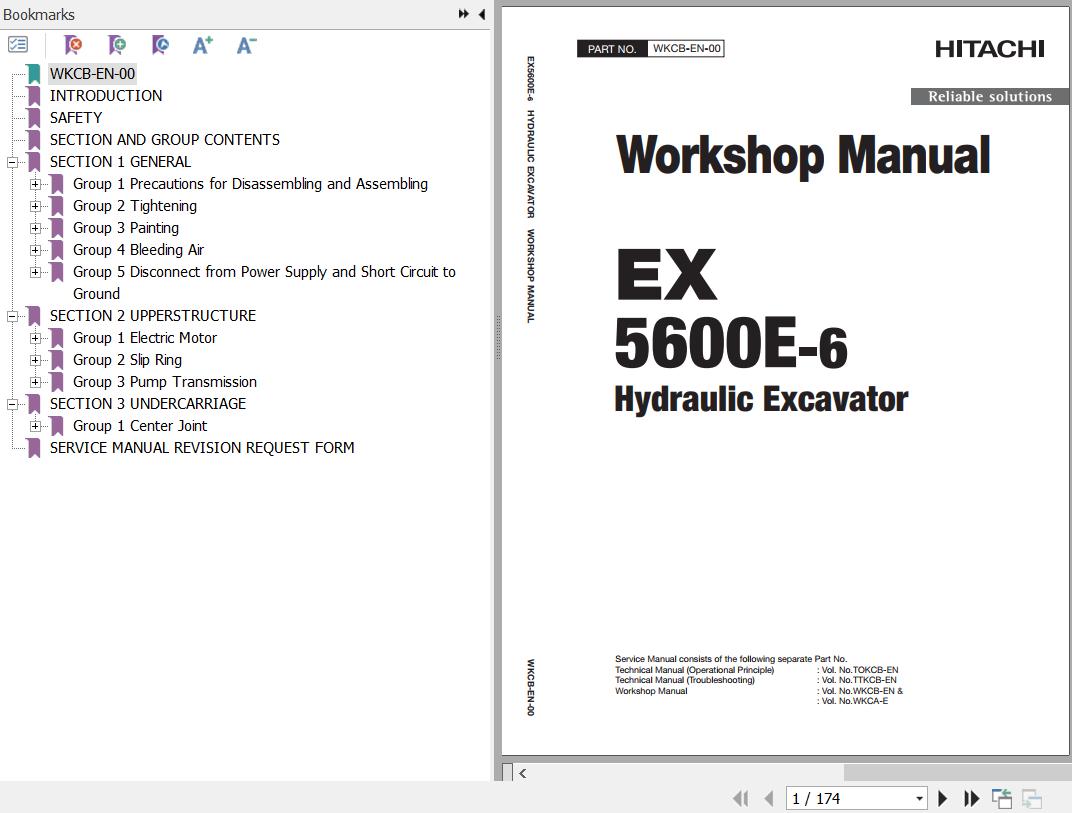The height and width of the screenshot is (813, 1072).
Task: Open Group 1 Center Joint bookmark
Action: click(139, 425)
